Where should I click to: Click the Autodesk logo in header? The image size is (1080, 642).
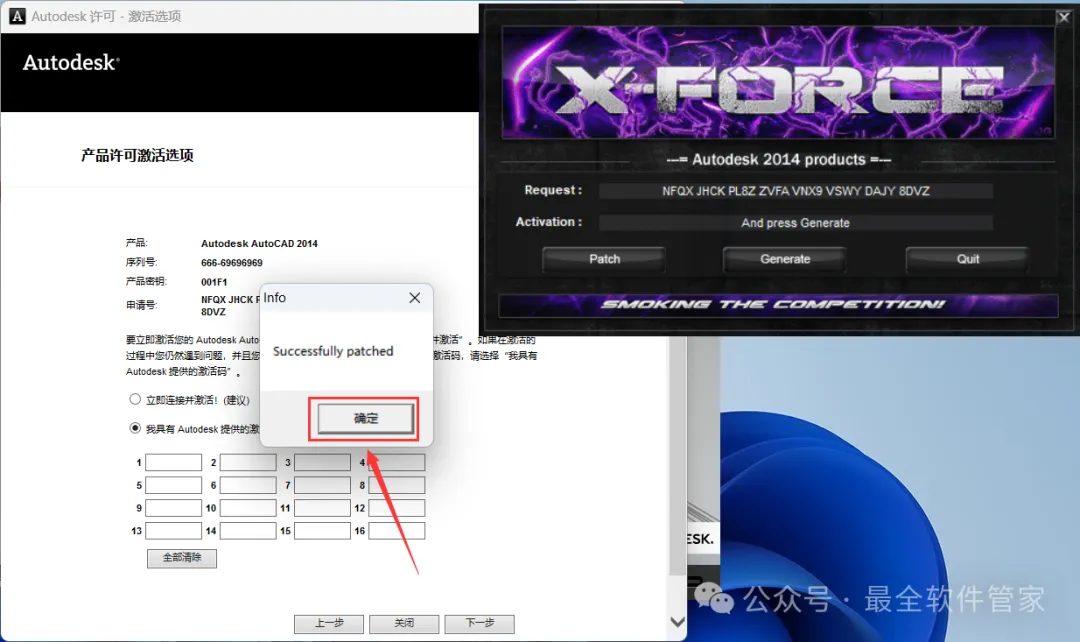72,63
